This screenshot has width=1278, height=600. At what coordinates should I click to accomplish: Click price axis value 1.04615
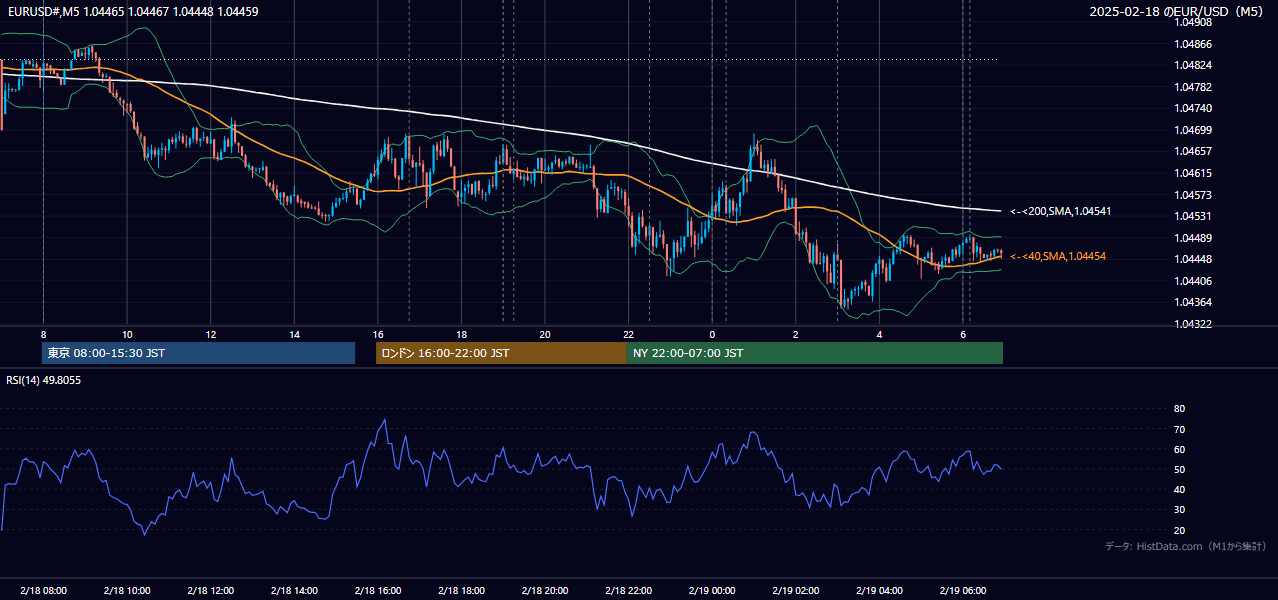(x=1194, y=173)
